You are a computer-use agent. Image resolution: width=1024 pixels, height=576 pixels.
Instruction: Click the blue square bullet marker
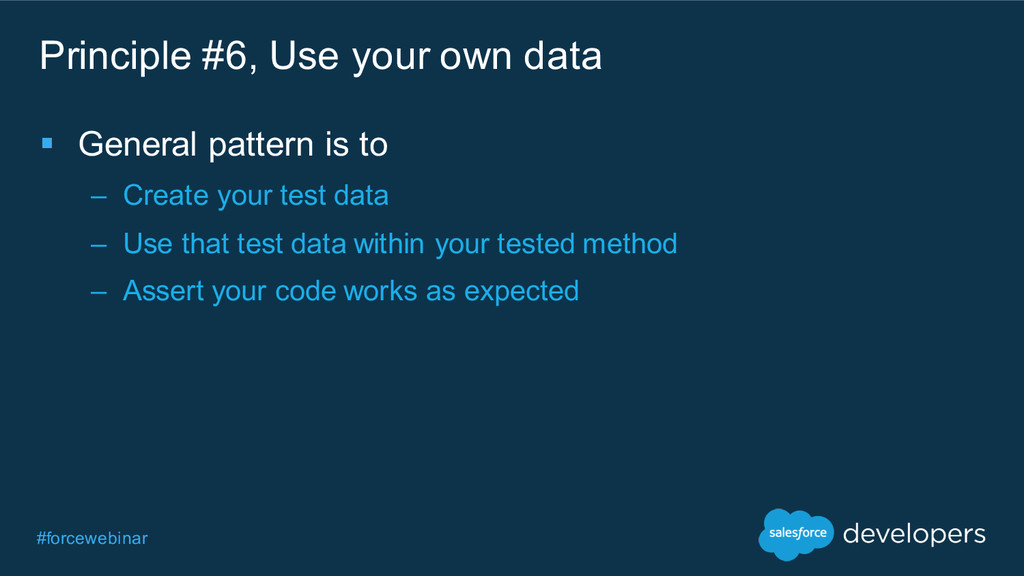point(47,143)
